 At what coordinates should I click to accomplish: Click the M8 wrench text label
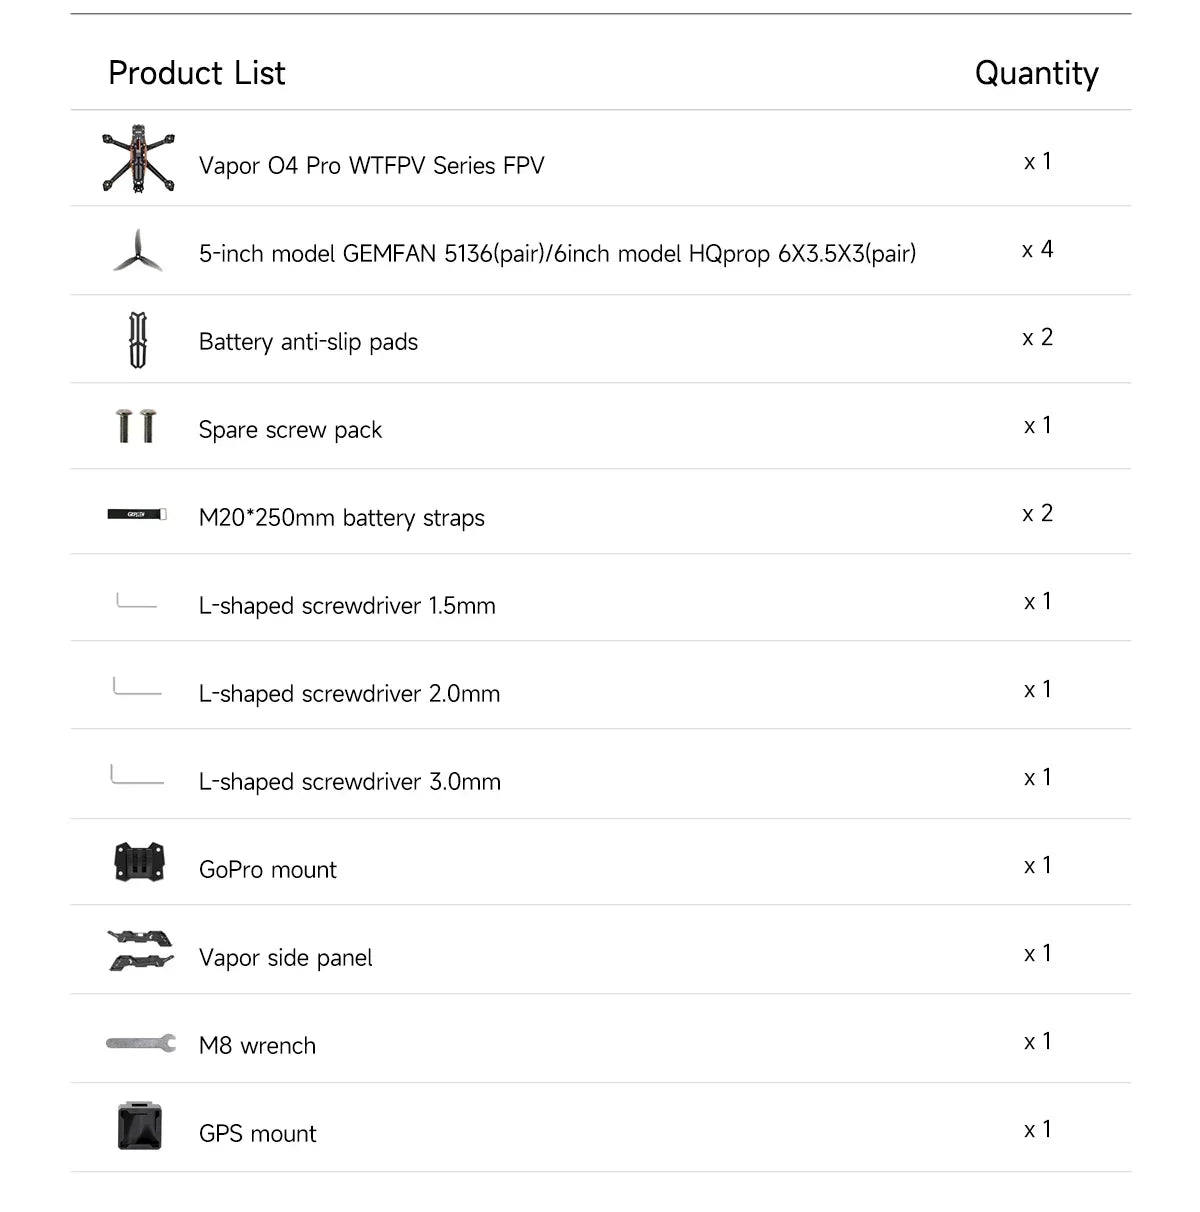(x=257, y=1046)
